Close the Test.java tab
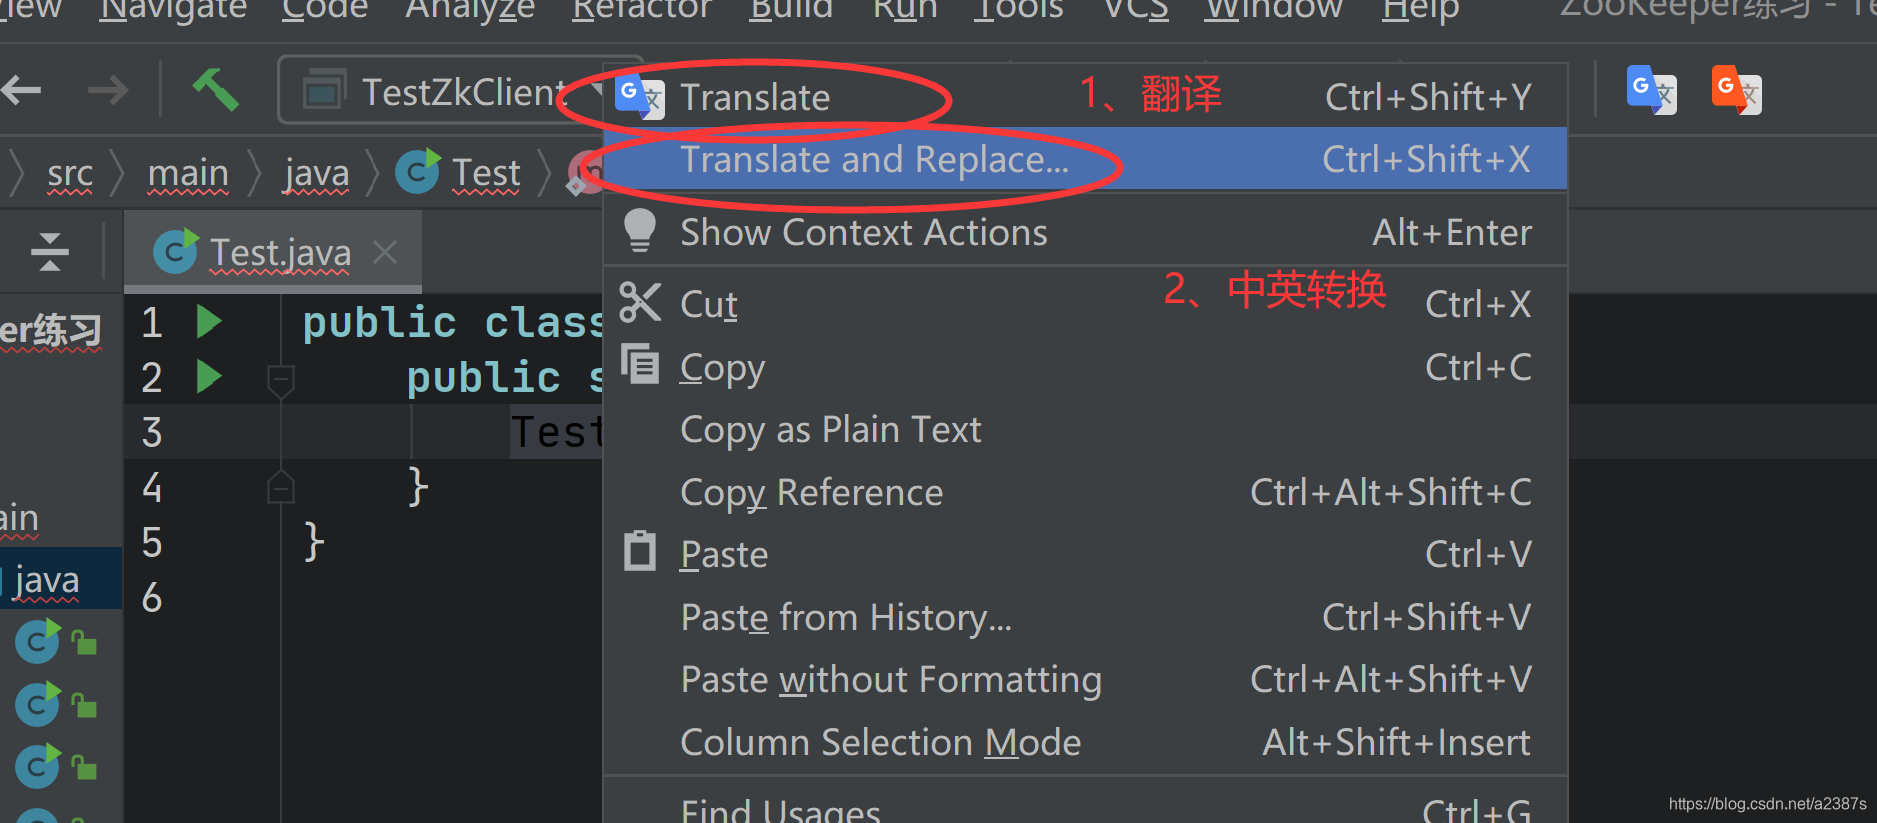The height and width of the screenshot is (823, 1877). [385, 252]
